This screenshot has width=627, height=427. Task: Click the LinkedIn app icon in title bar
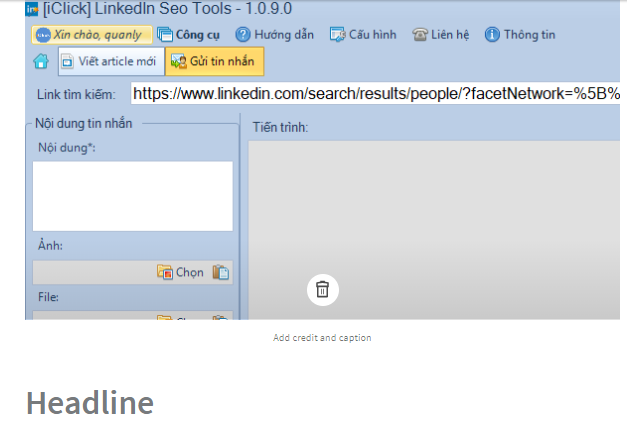(32, 9)
